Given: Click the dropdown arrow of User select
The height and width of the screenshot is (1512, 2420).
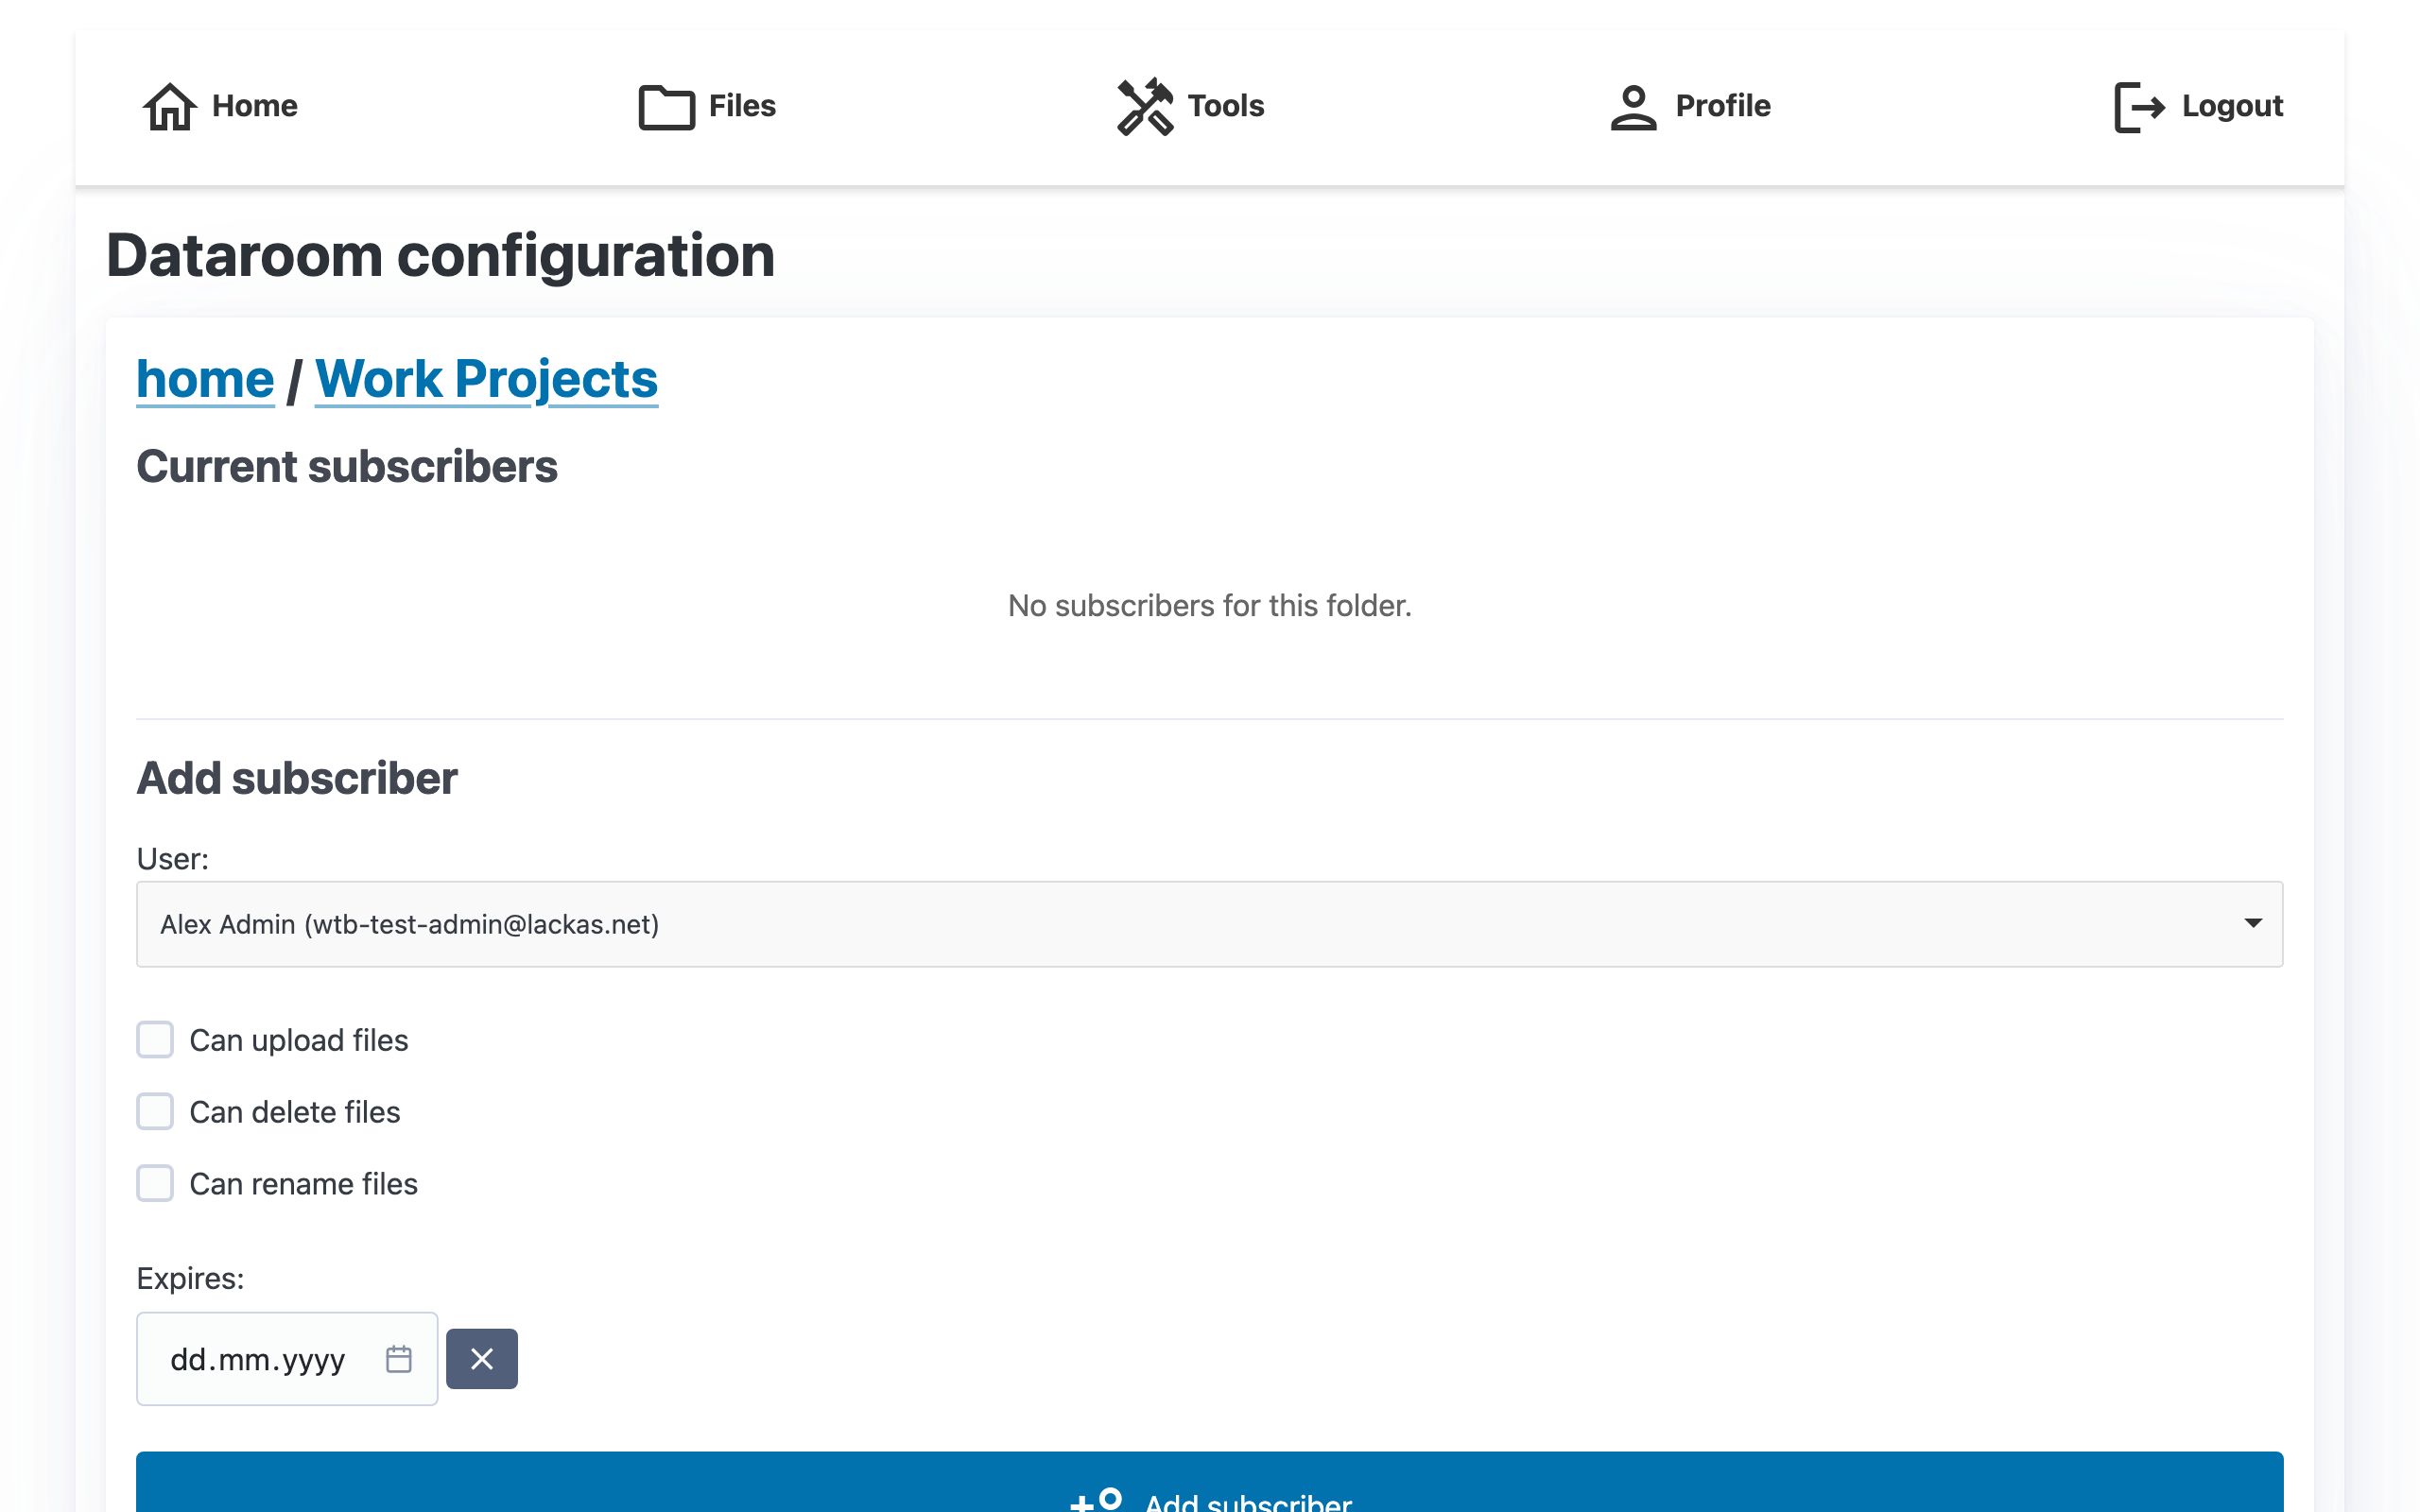Looking at the screenshot, I should pyautogui.click(x=2252, y=923).
